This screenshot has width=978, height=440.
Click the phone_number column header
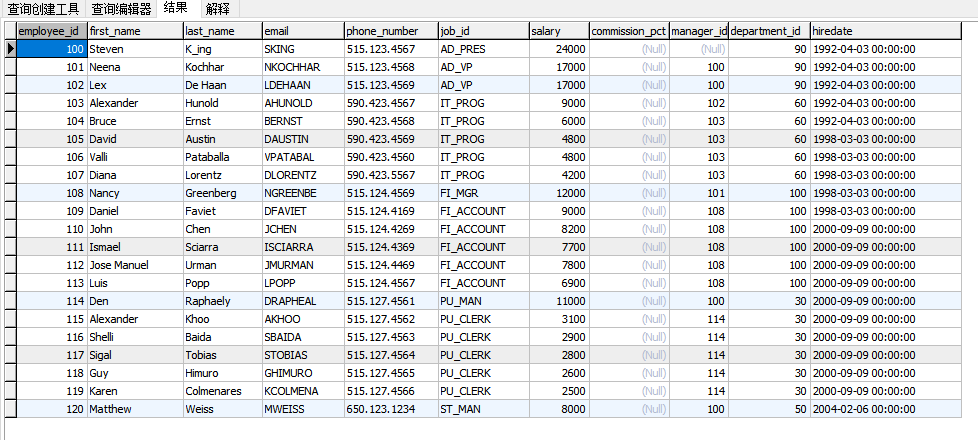click(391, 31)
